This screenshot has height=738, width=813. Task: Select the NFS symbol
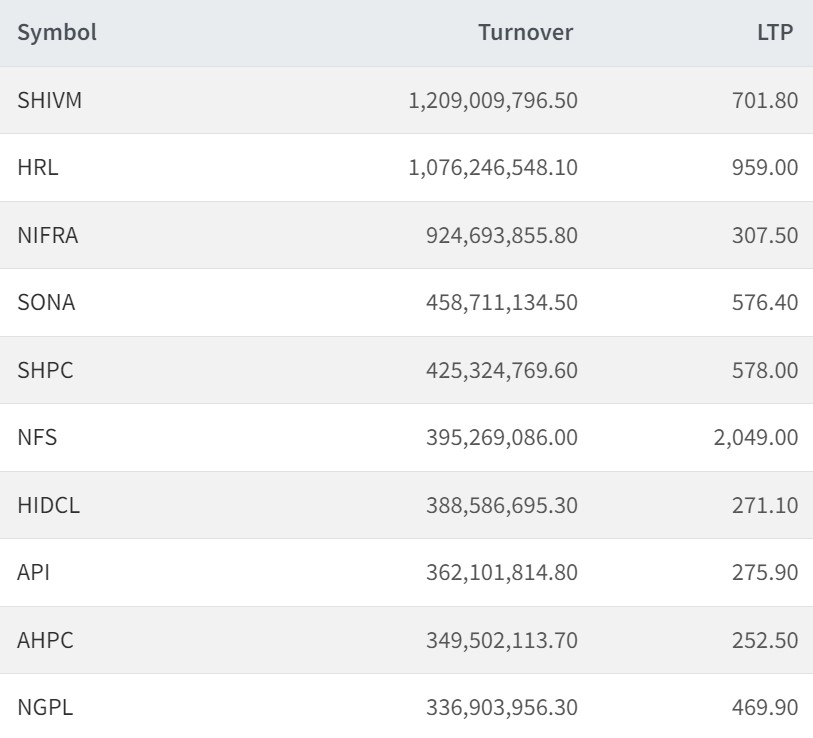pyautogui.click(x=37, y=437)
